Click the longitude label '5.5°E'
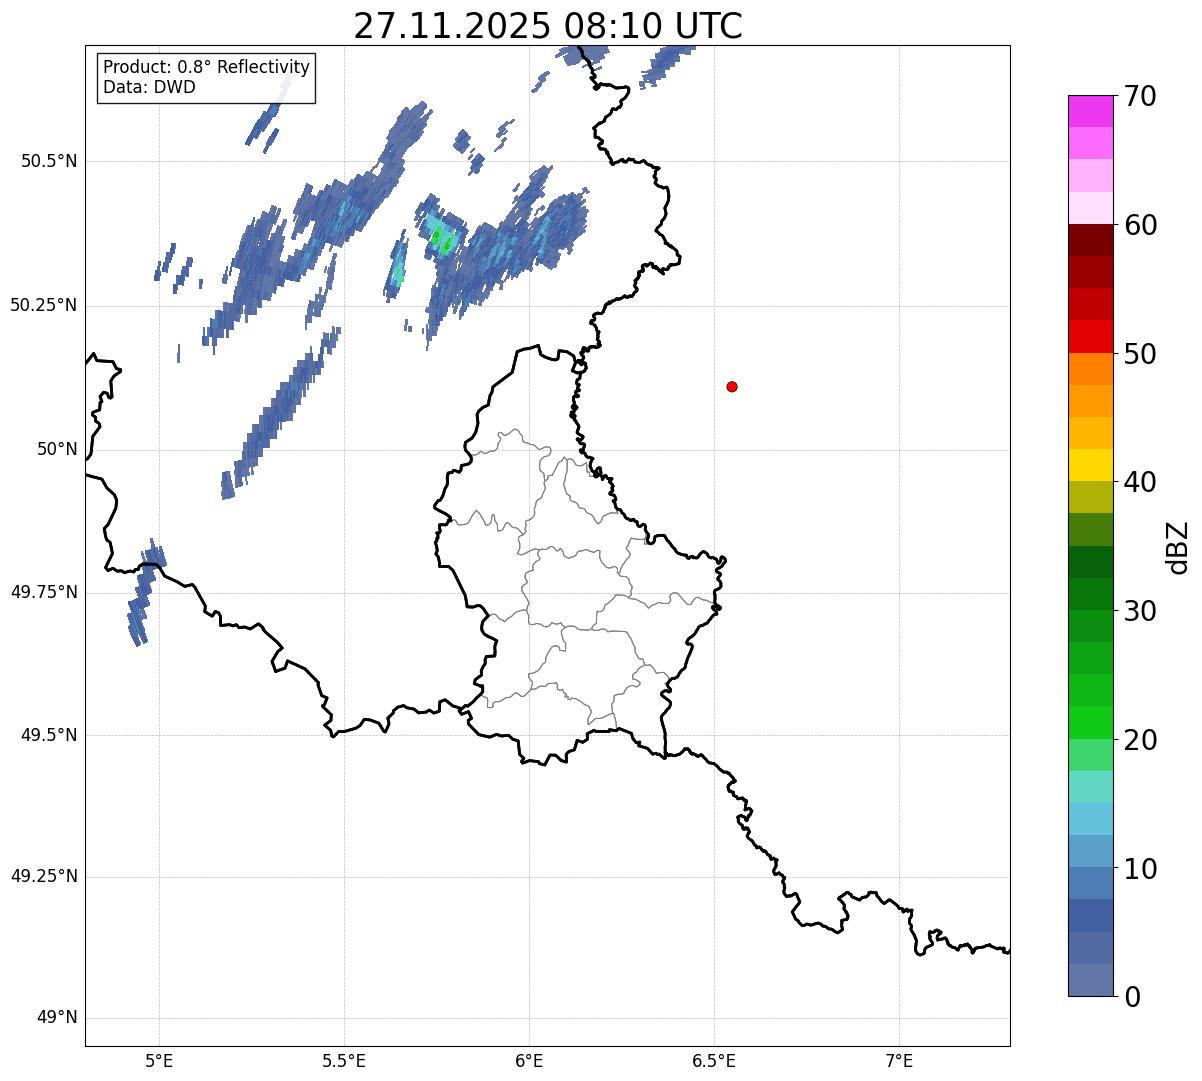This screenshot has width=1202, height=1081. (x=344, y=1060)
